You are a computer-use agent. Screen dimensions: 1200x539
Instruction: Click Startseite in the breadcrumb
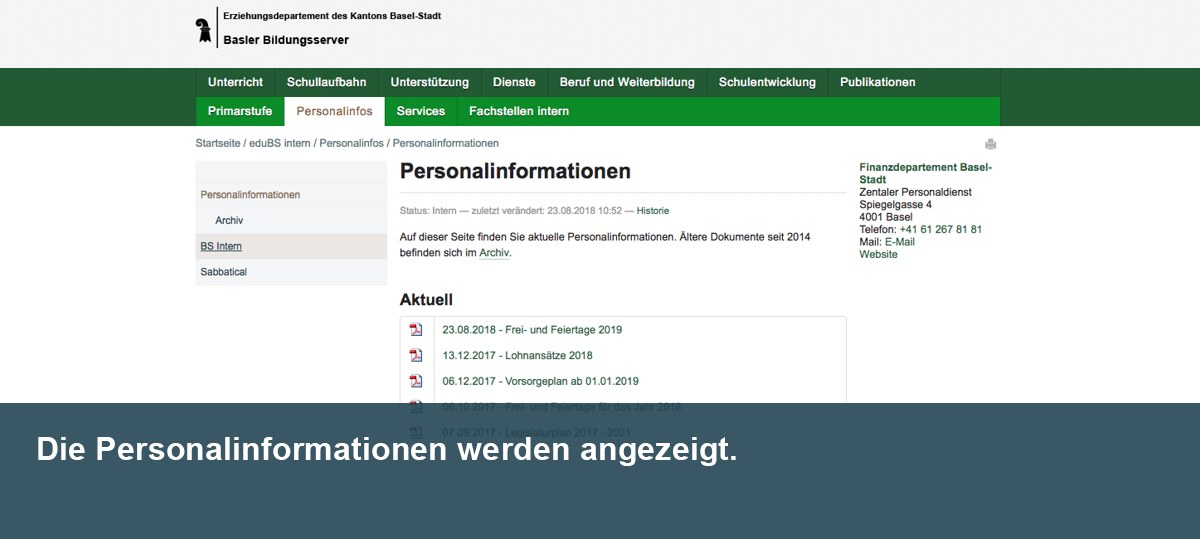[218, 143]
